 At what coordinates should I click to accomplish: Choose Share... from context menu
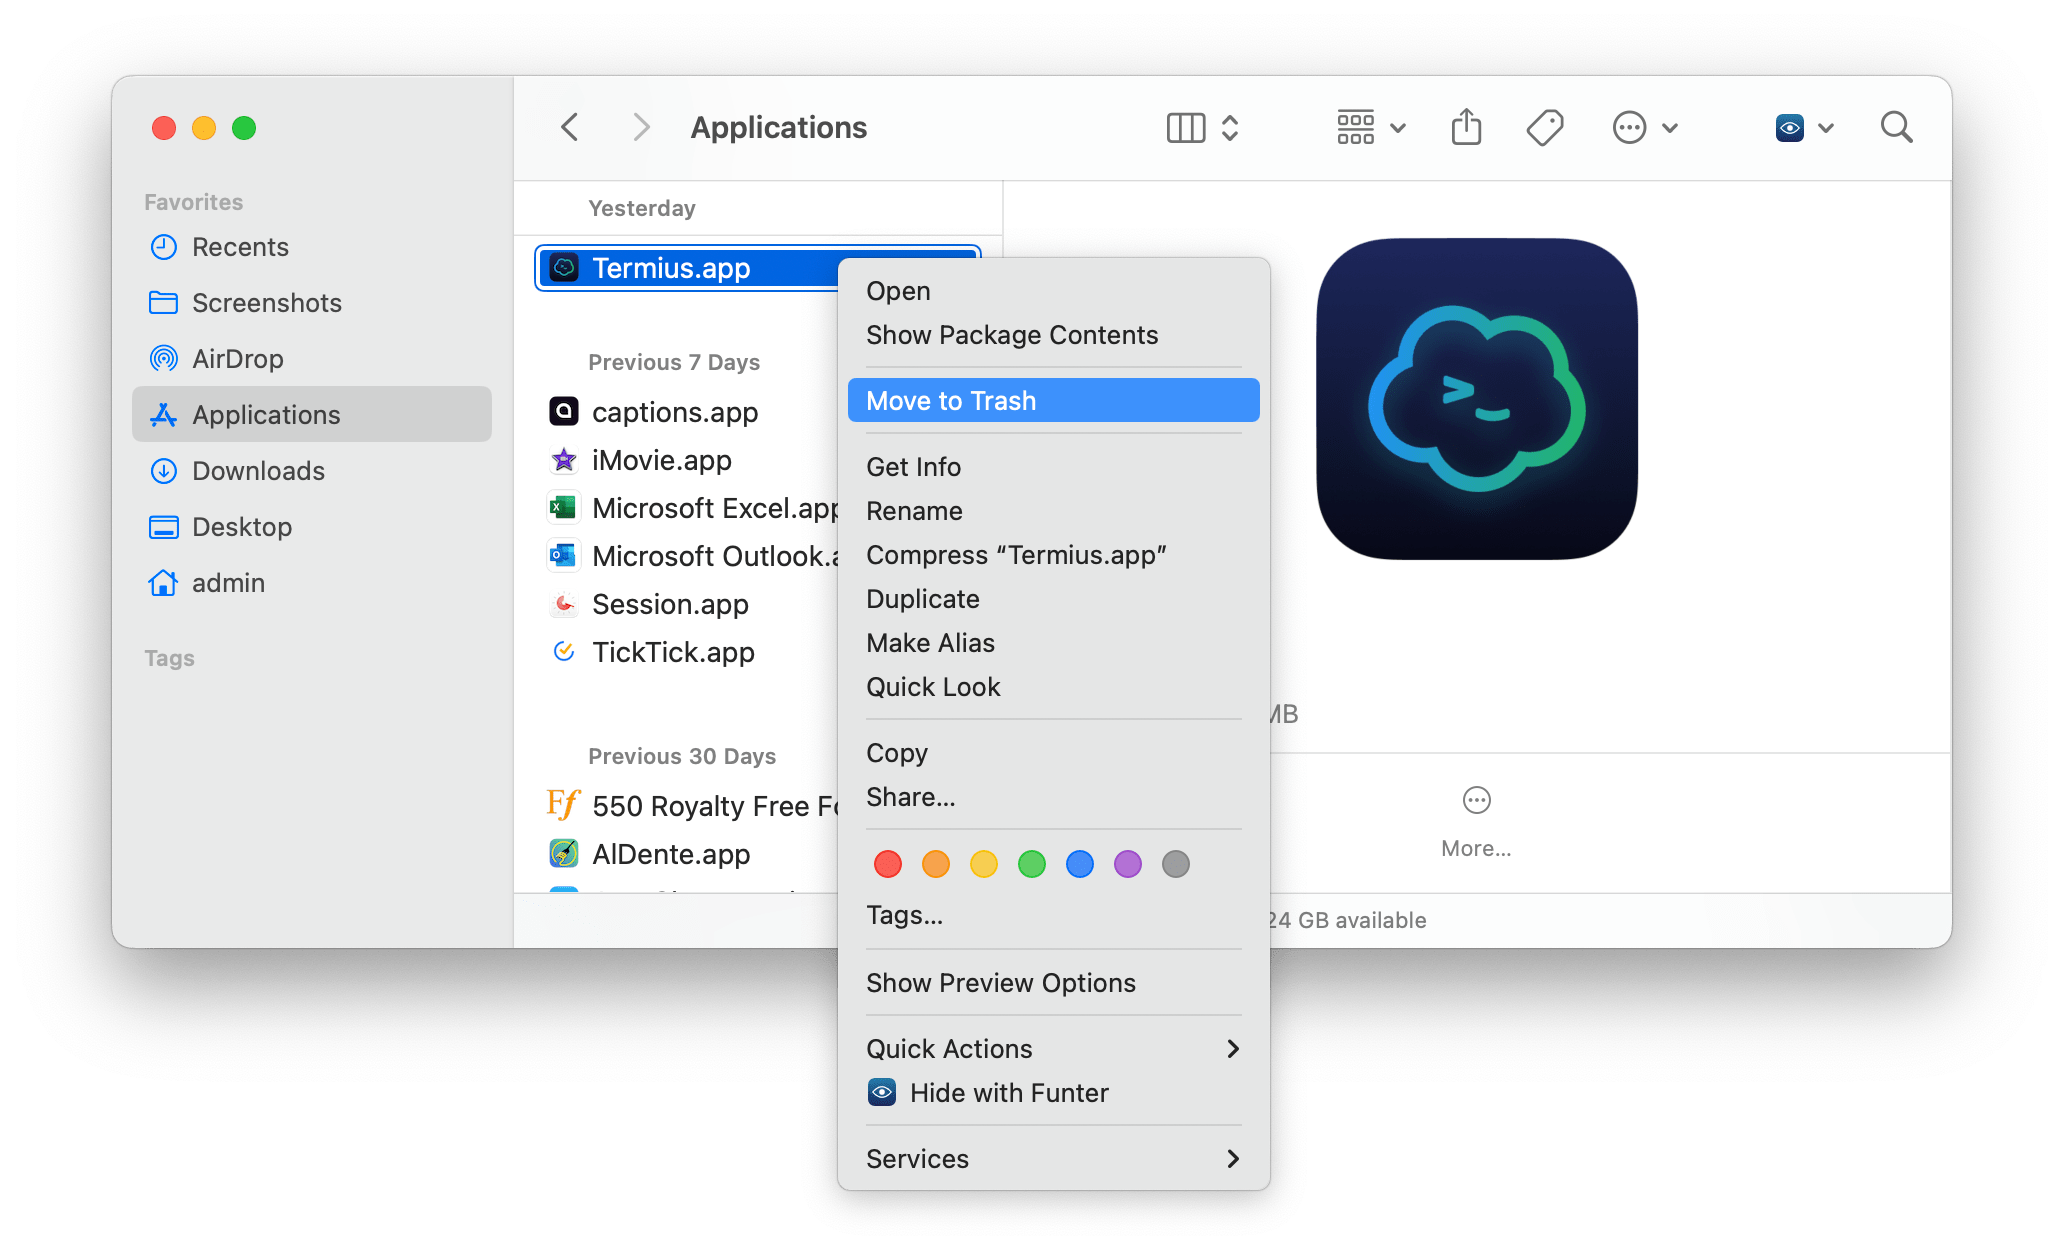pos(1054,797)
